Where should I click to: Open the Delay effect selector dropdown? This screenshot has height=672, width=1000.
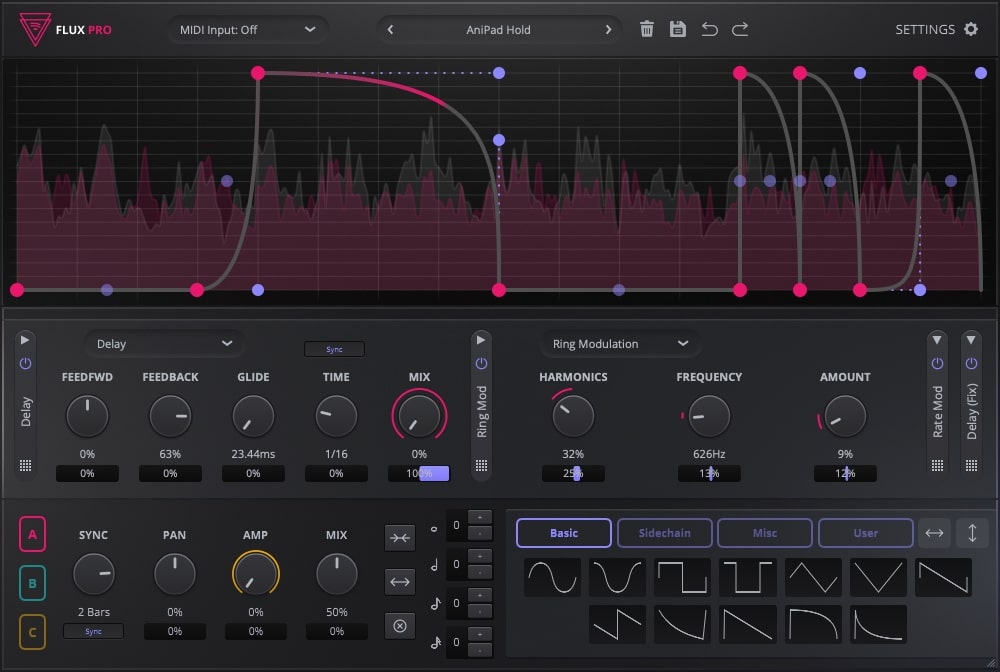click(x=163, y=343)
